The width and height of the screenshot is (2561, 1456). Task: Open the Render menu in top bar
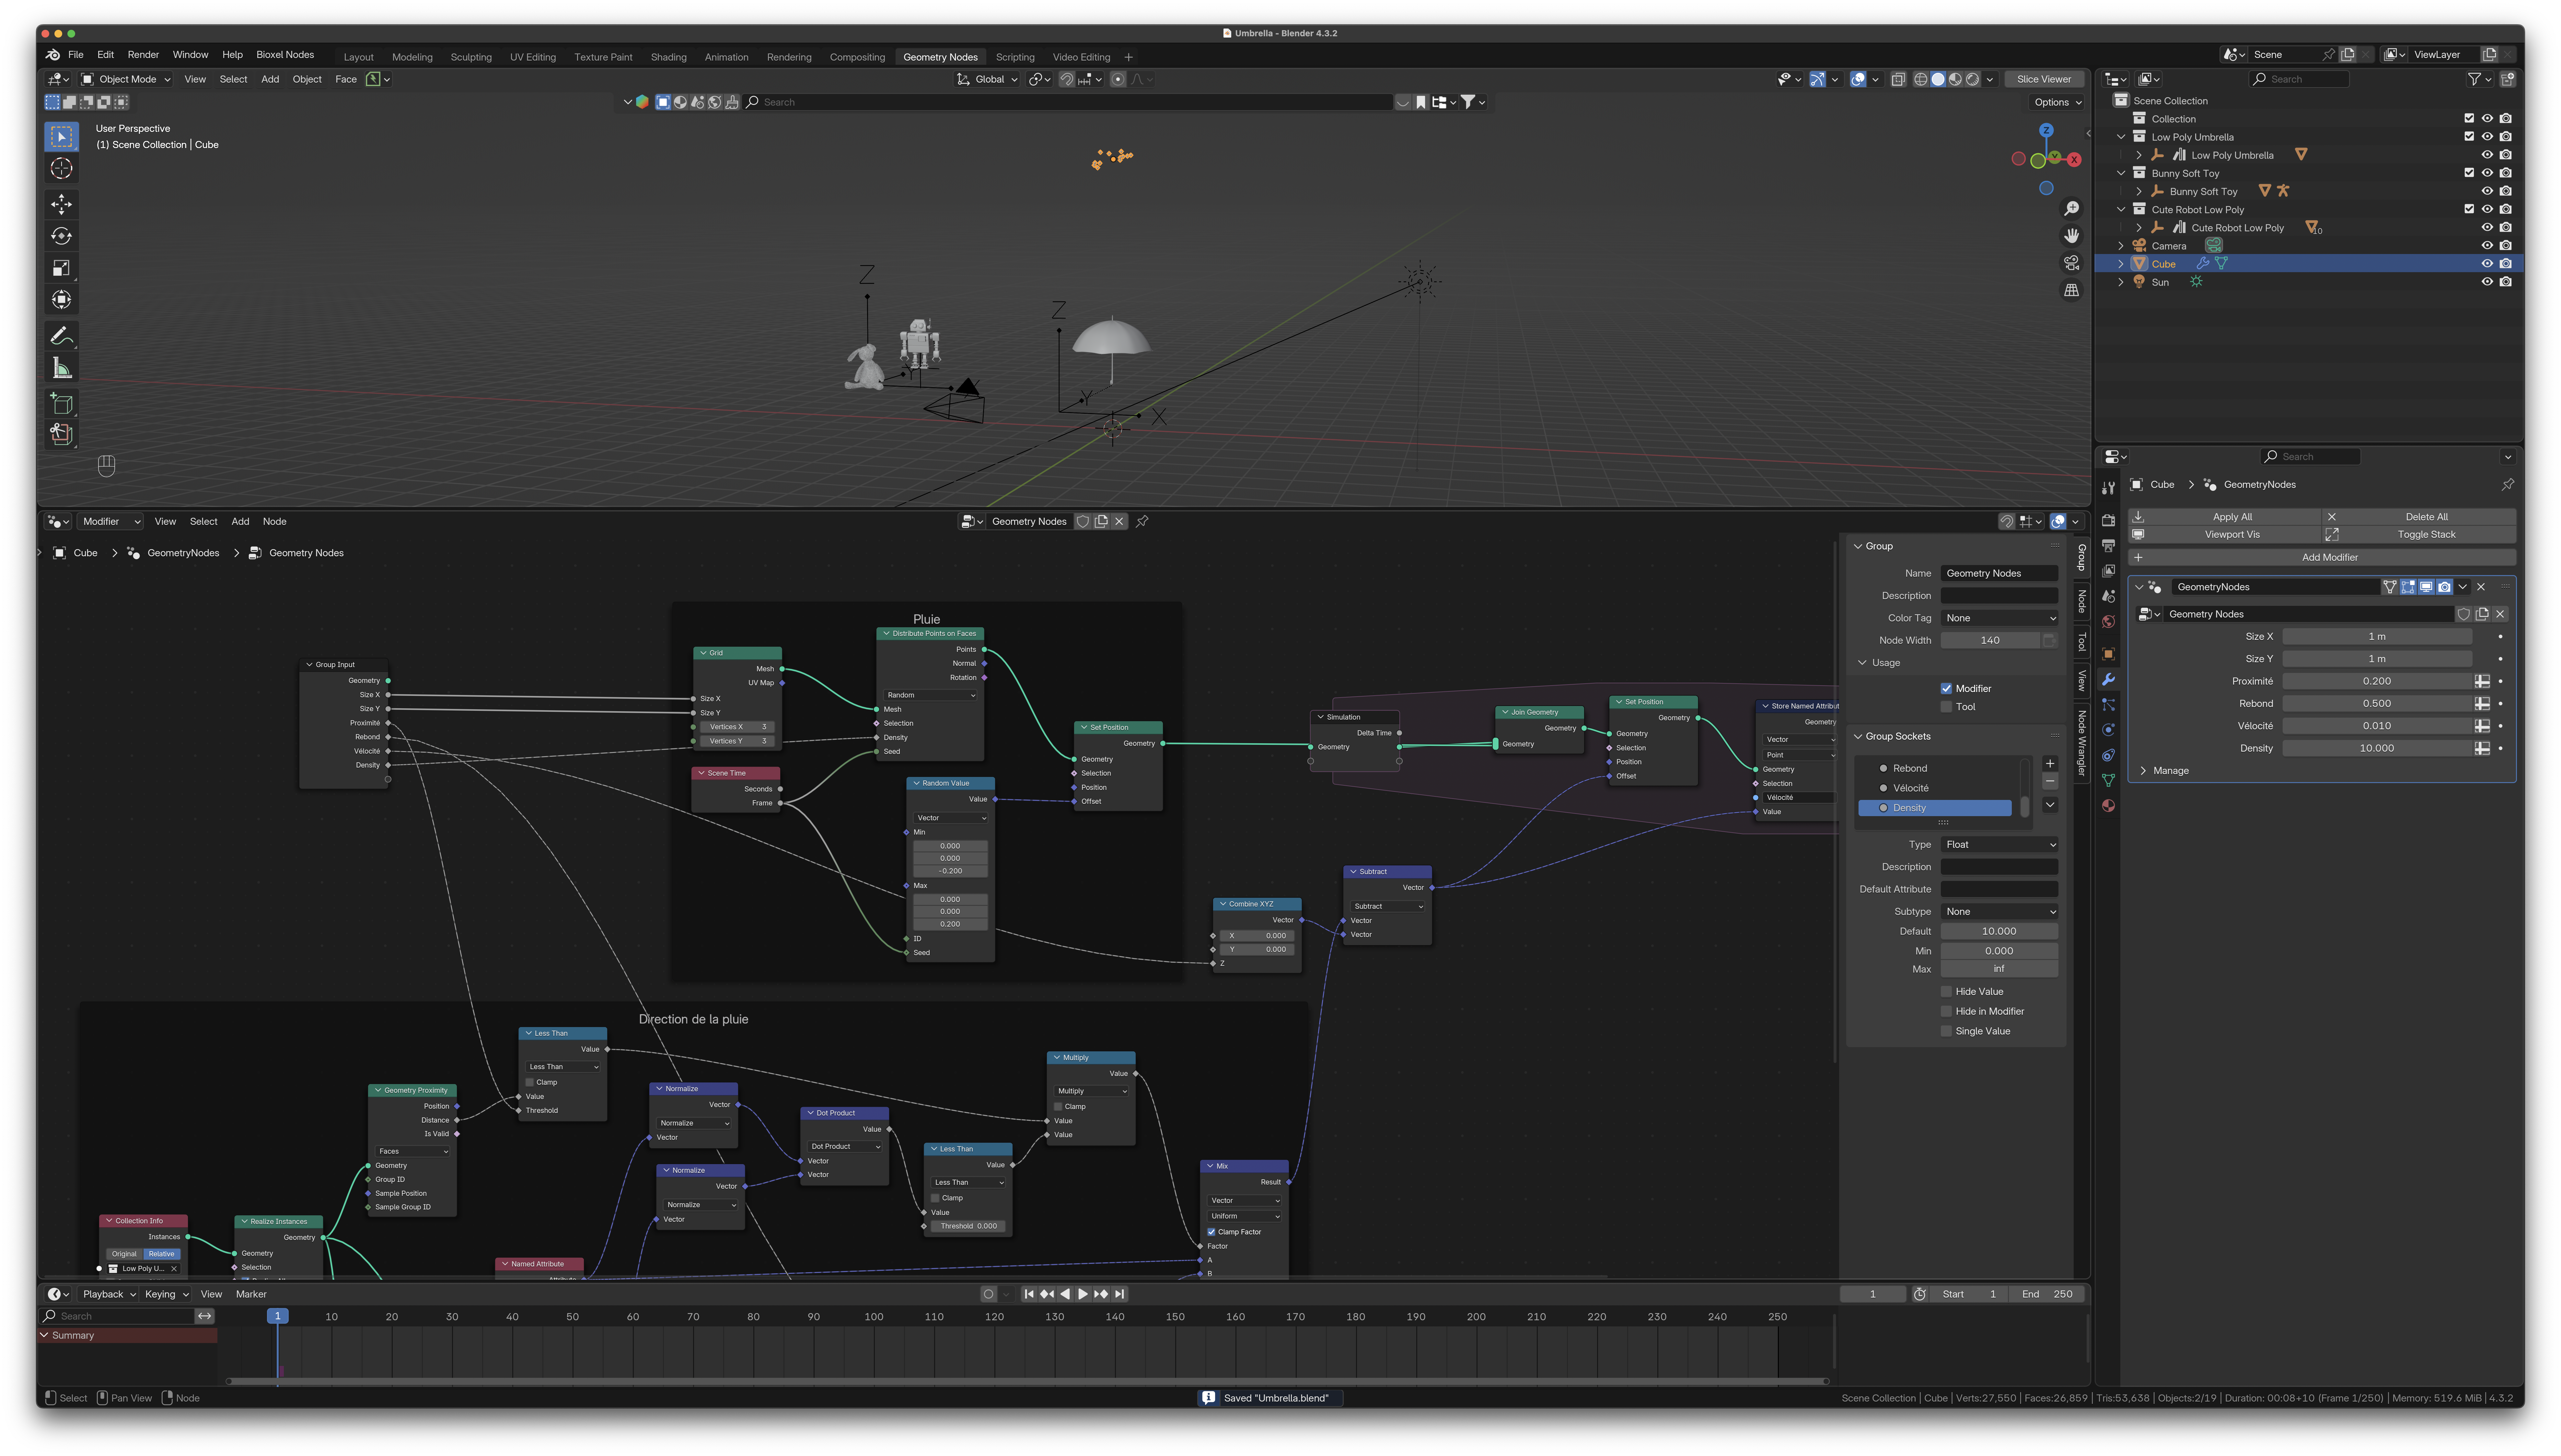(143, 55)
